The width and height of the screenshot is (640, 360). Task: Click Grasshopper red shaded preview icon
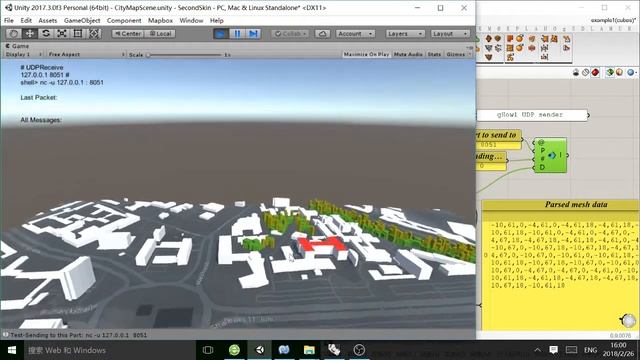596,73
